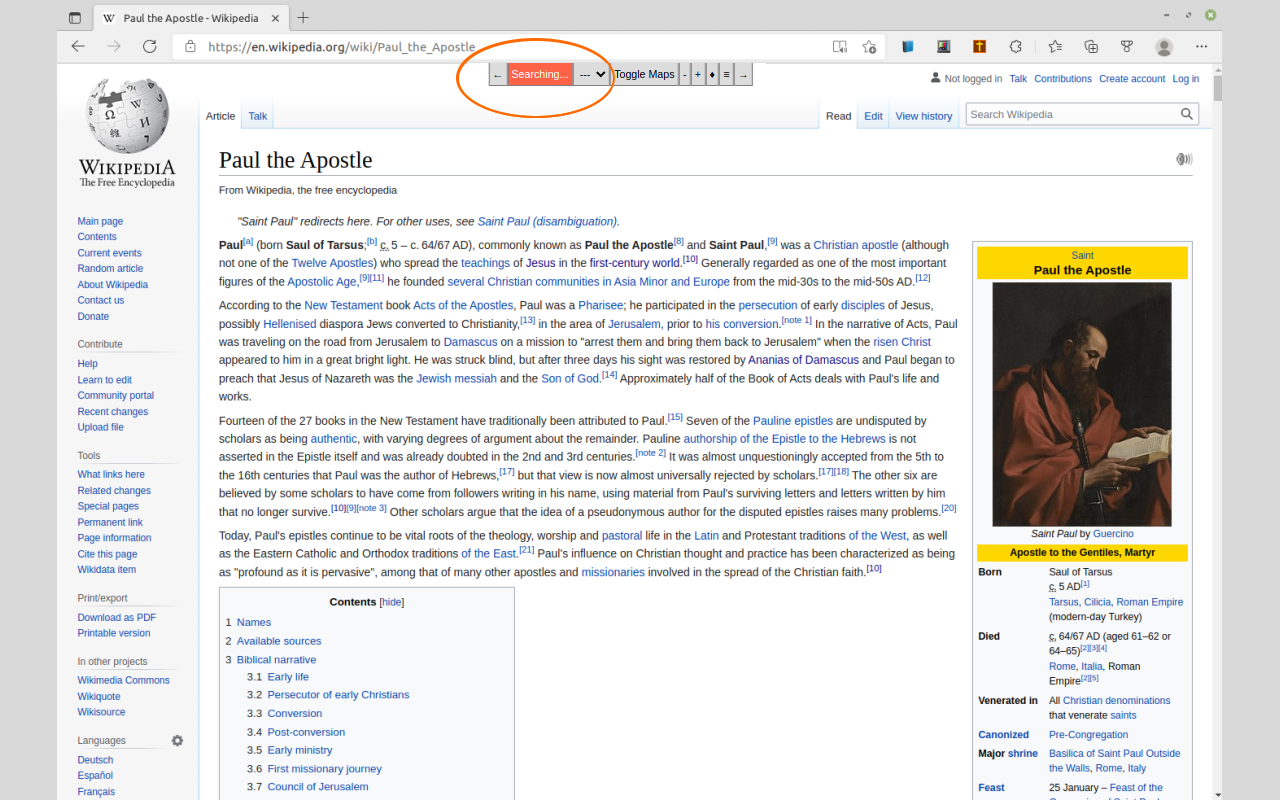Click the three-lines button in maps toolbar

(x=727, y=74)
